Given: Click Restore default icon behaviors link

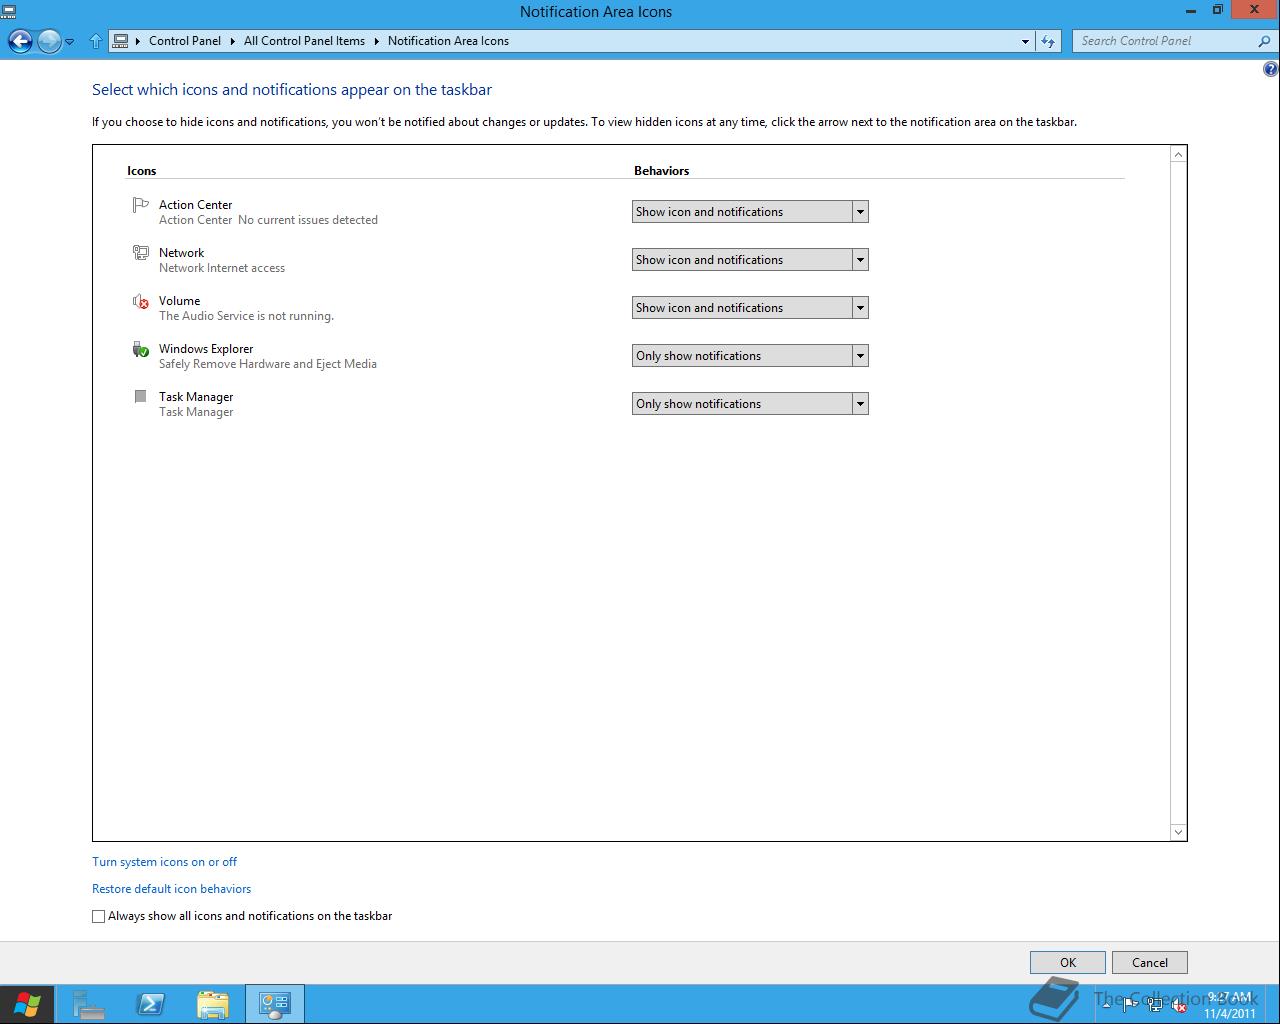Looking at the screenshot, I should tap(172, 889).
